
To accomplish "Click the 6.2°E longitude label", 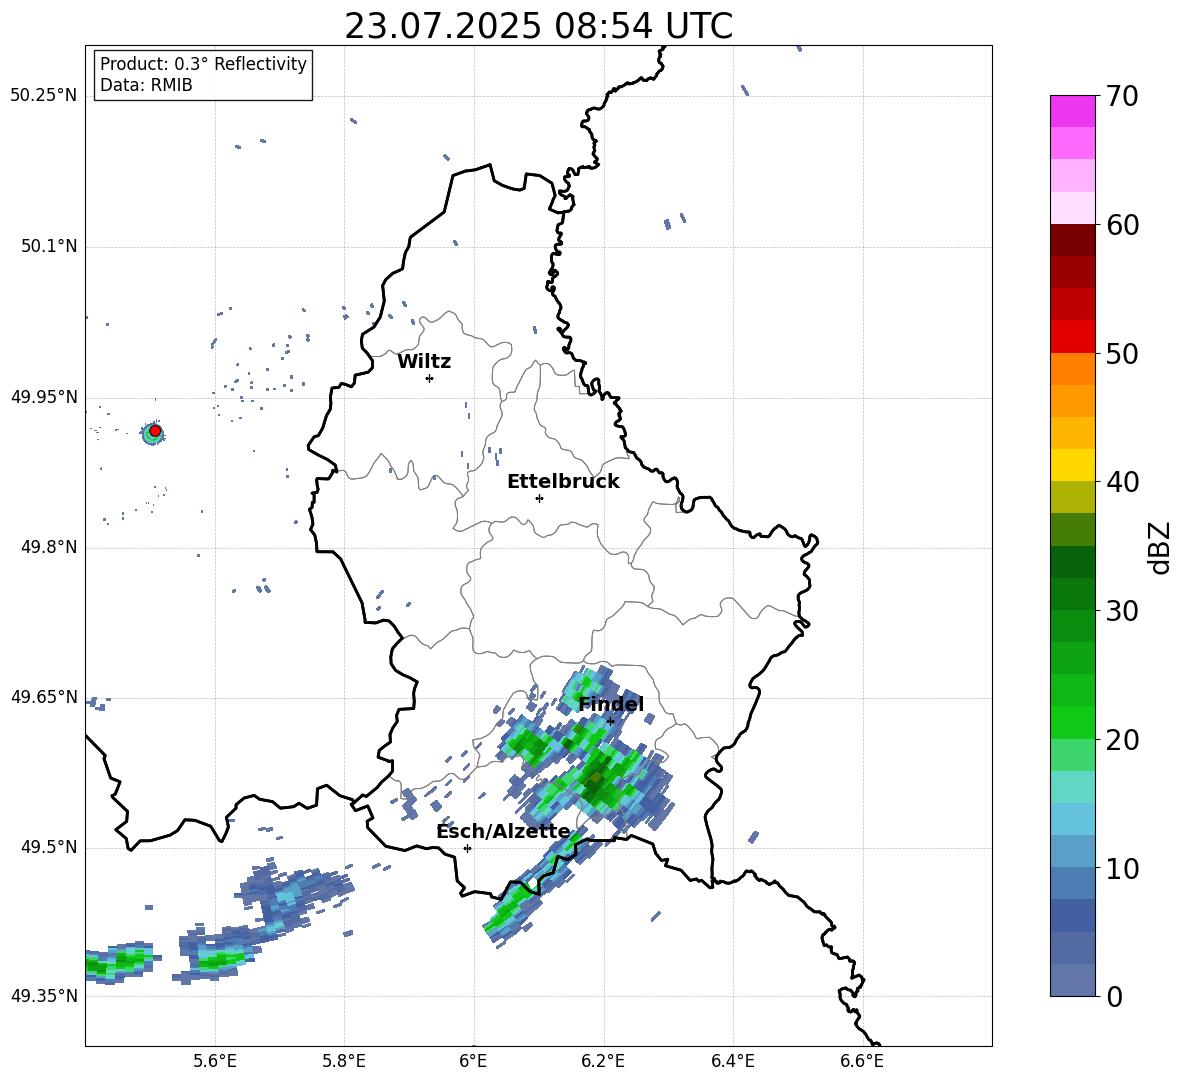I will pyautogui.click(x=603, y=1061).
